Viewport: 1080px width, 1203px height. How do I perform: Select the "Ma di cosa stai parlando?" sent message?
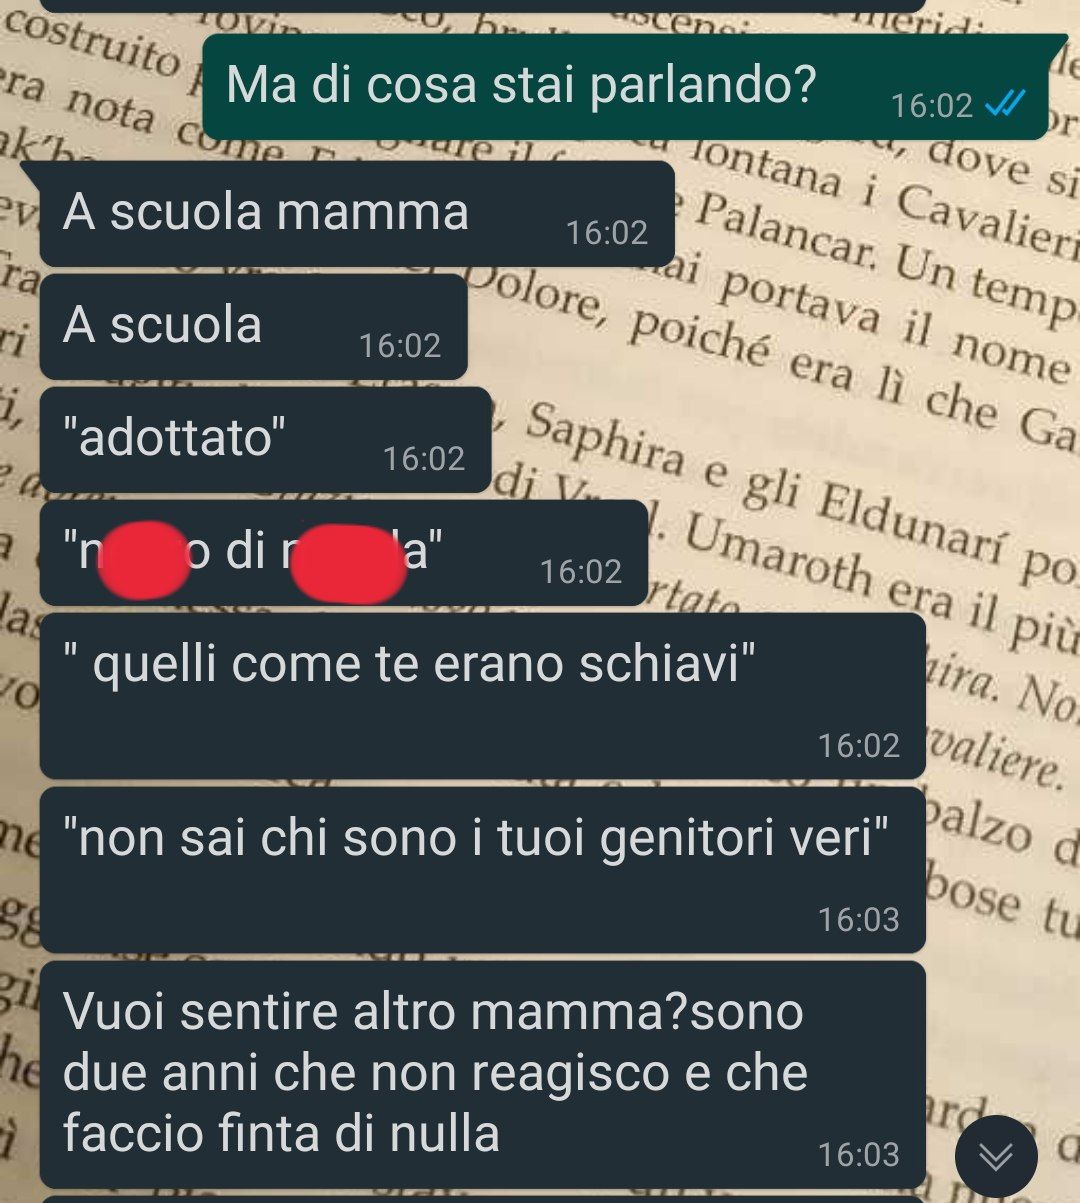[x=626, y=86]
